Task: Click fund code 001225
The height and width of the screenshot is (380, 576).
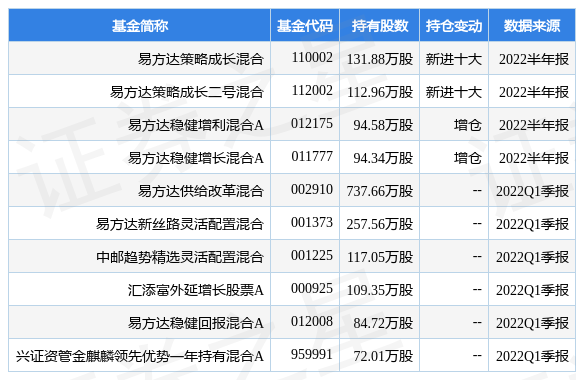Action: (312, 255)
